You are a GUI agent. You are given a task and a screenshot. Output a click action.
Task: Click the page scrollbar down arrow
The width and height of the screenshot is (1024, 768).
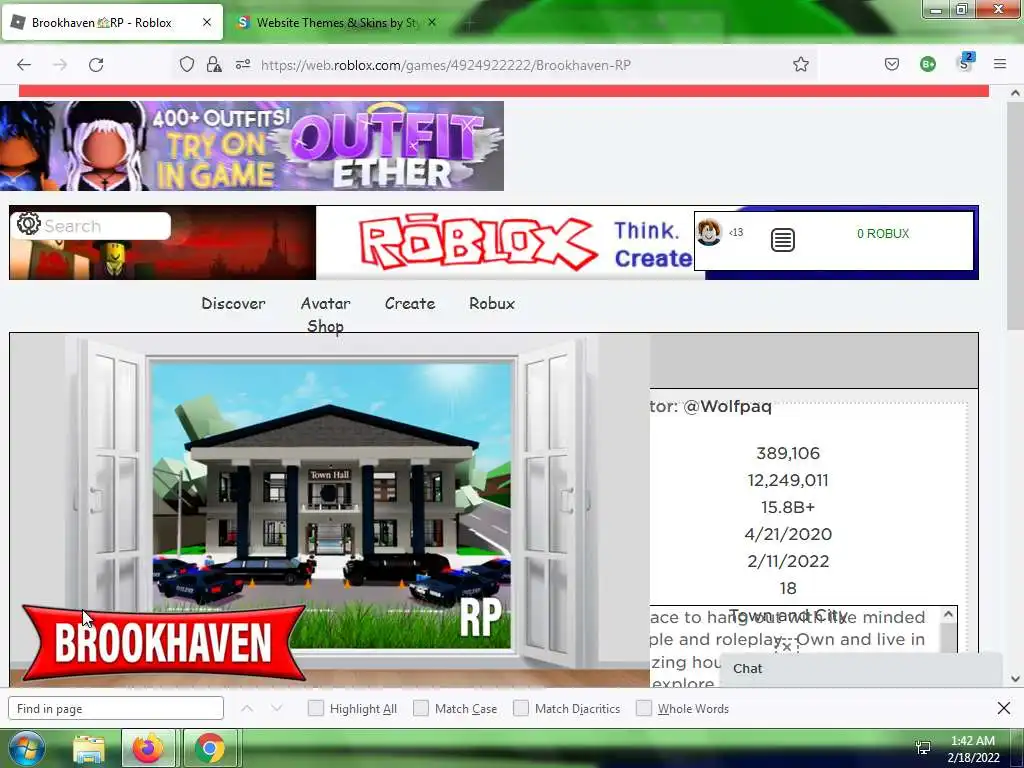point(1015,679)
